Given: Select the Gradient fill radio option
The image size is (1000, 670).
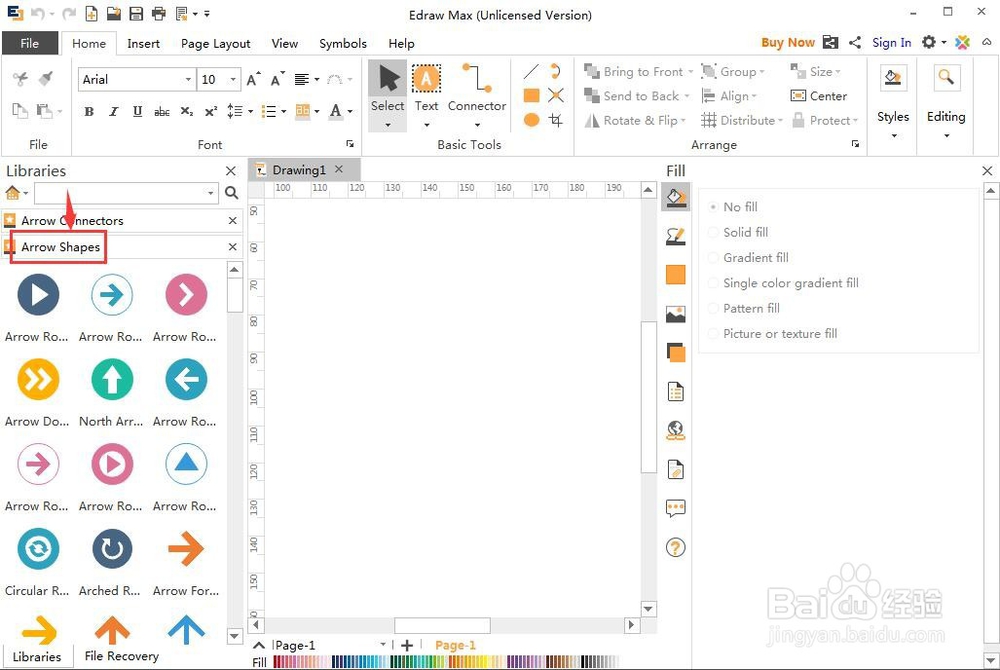Looking at the screenshot, I should (714, 258).
